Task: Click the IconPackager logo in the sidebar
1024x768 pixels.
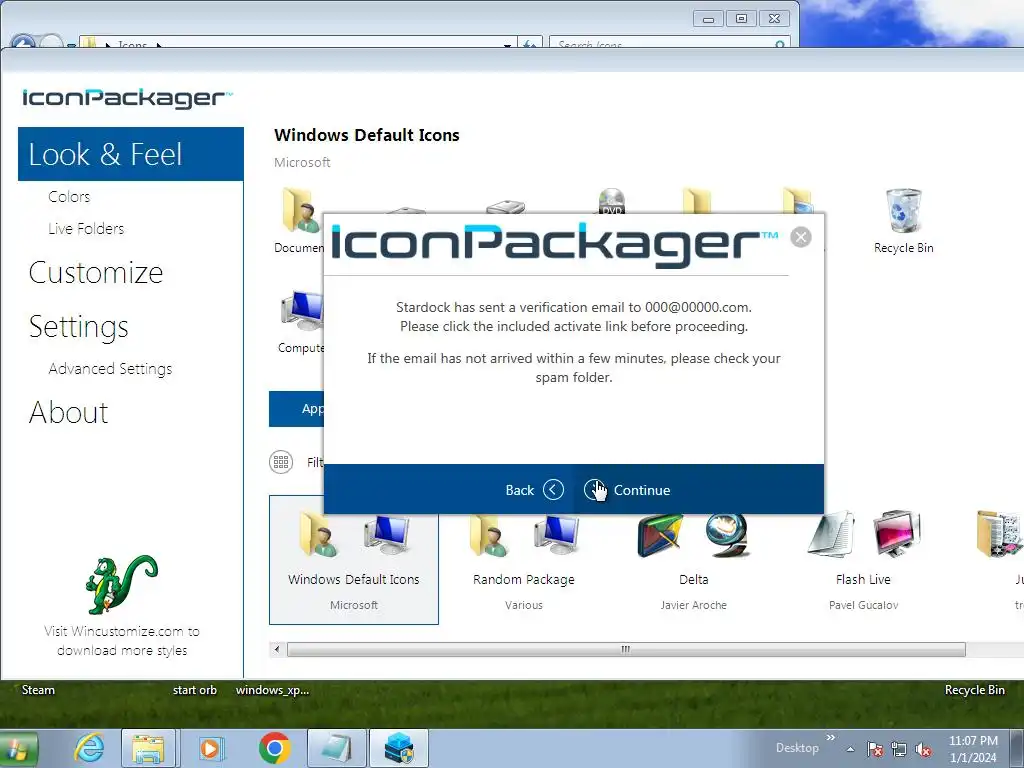Action: tap(127, 98)
